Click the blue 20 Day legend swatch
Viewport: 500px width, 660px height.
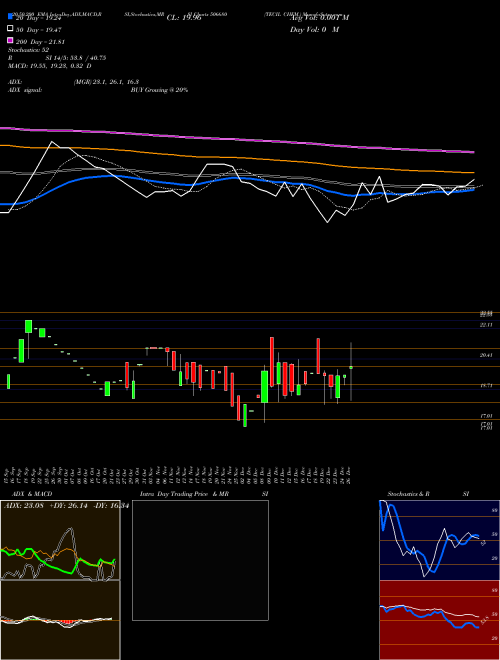click(x=10, y=16)
